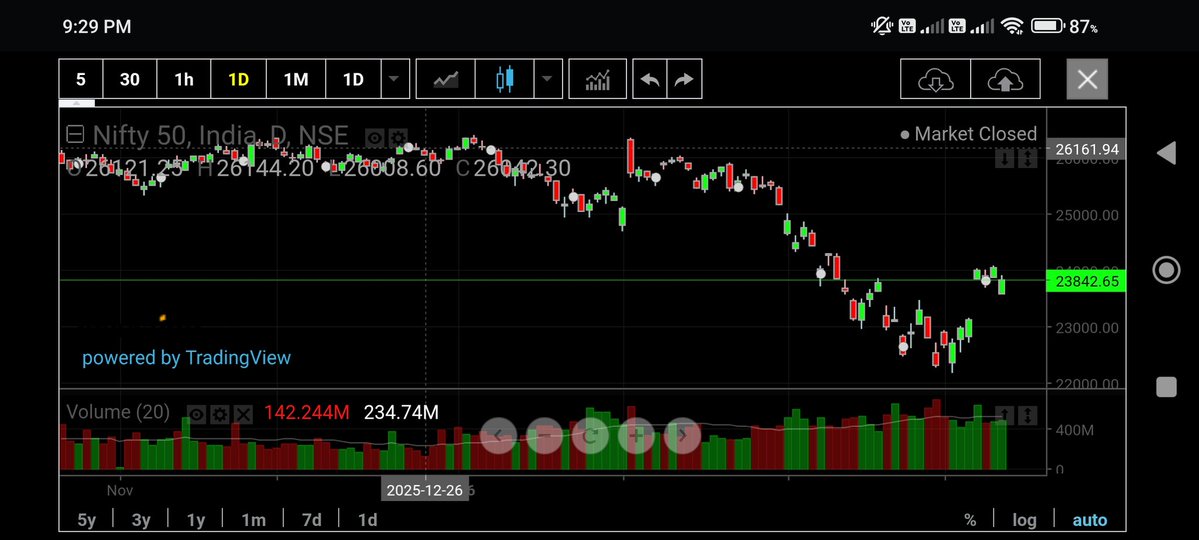Zoom in using the round plus button

tap(636, 436)
